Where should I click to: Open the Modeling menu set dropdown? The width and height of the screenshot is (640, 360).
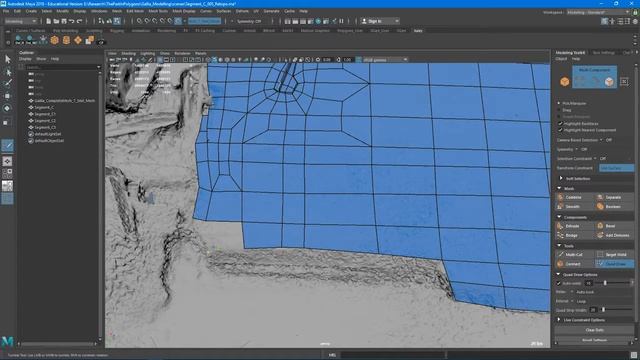[20, 21]
